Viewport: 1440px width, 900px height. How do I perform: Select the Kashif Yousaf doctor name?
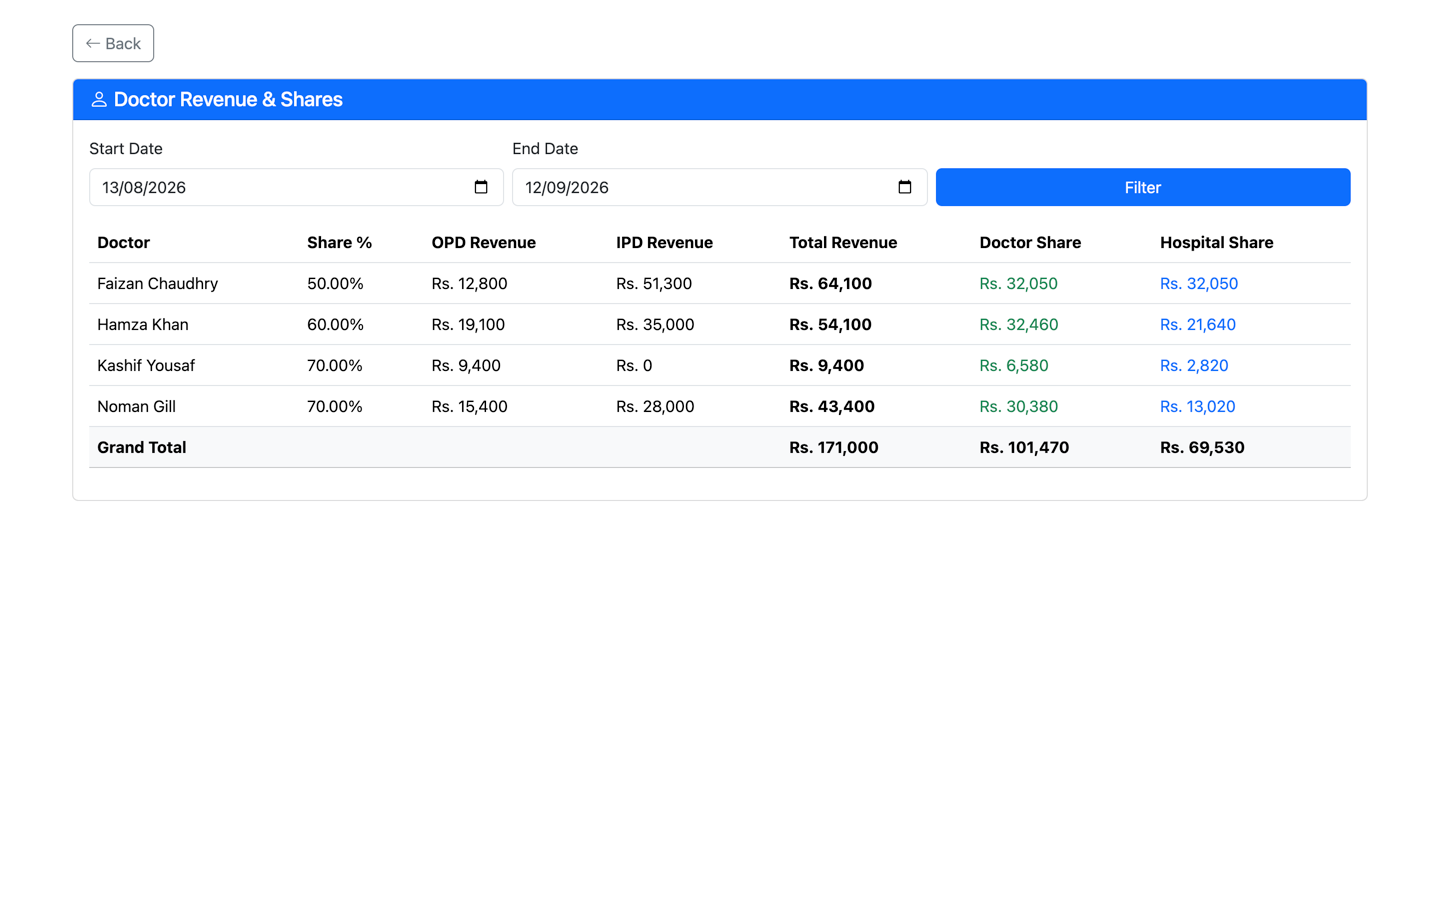click(146, 365)
